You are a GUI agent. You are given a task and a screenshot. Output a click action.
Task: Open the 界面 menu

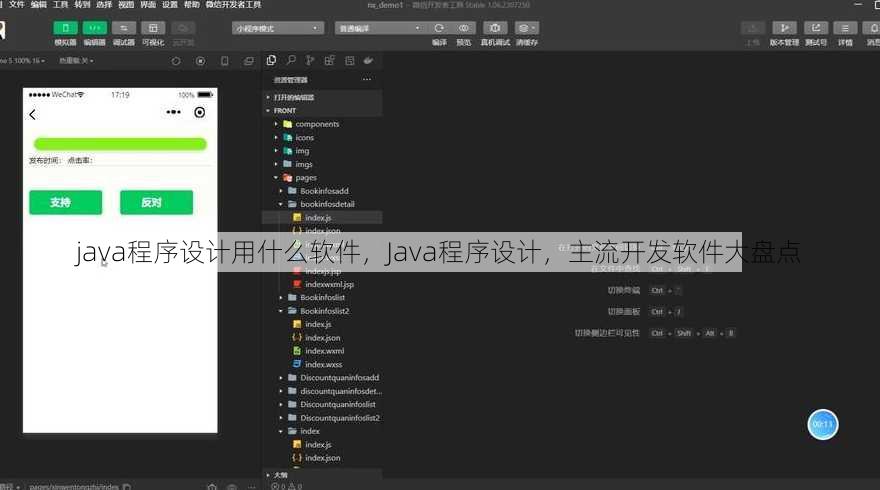tap(148, 4)
